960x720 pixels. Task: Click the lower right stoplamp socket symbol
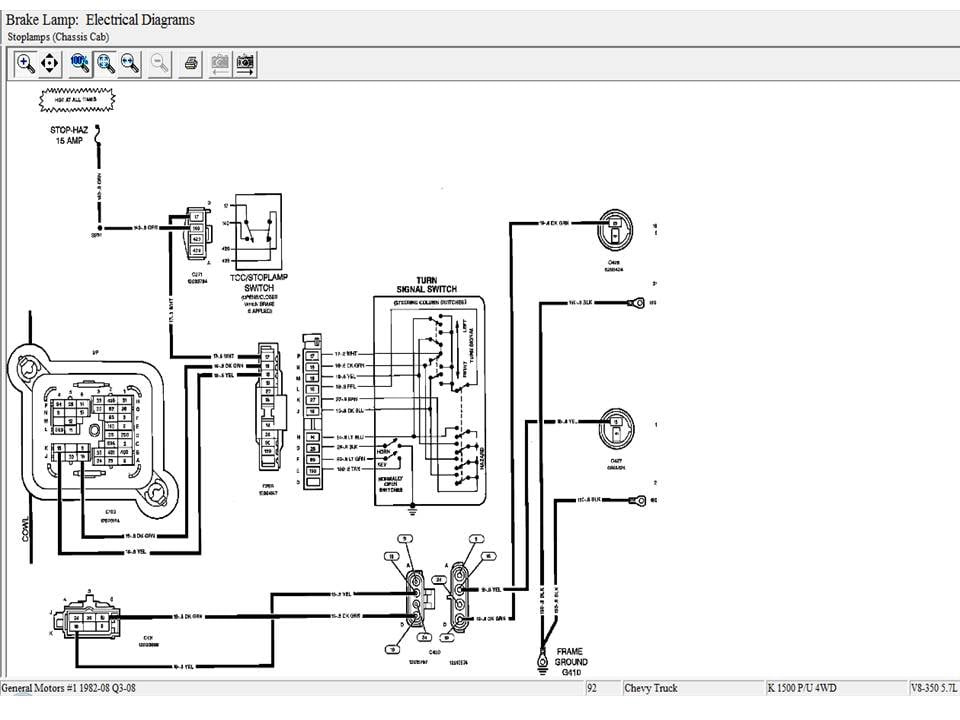[617, 427]
